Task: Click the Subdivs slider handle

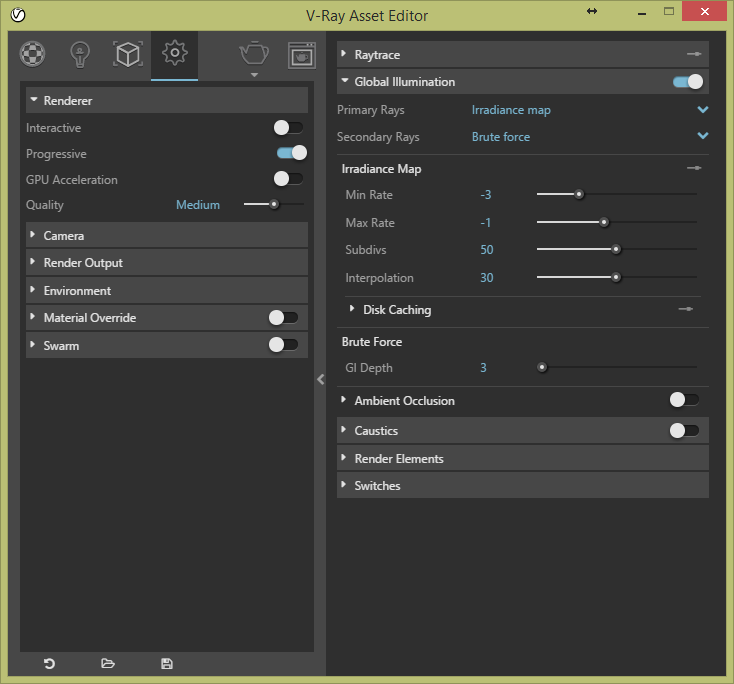Action: (617, 249)
